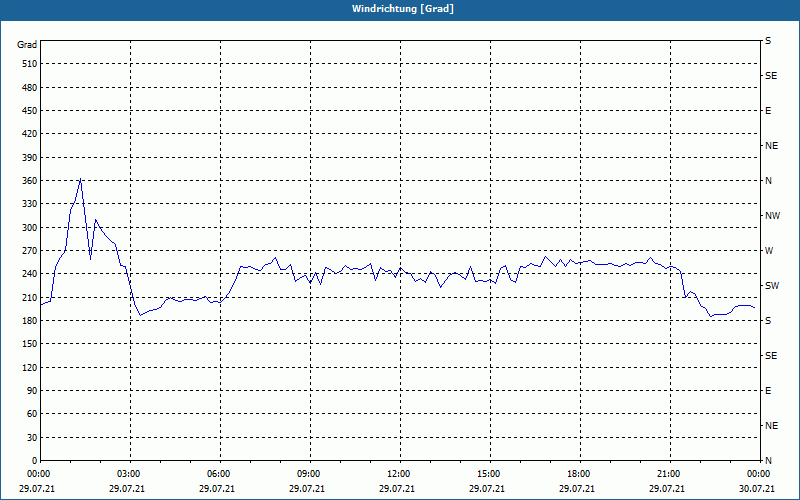Click the 270 degree axis label
This screenshot has height=500, width=800.
click(x=30, y=251)
